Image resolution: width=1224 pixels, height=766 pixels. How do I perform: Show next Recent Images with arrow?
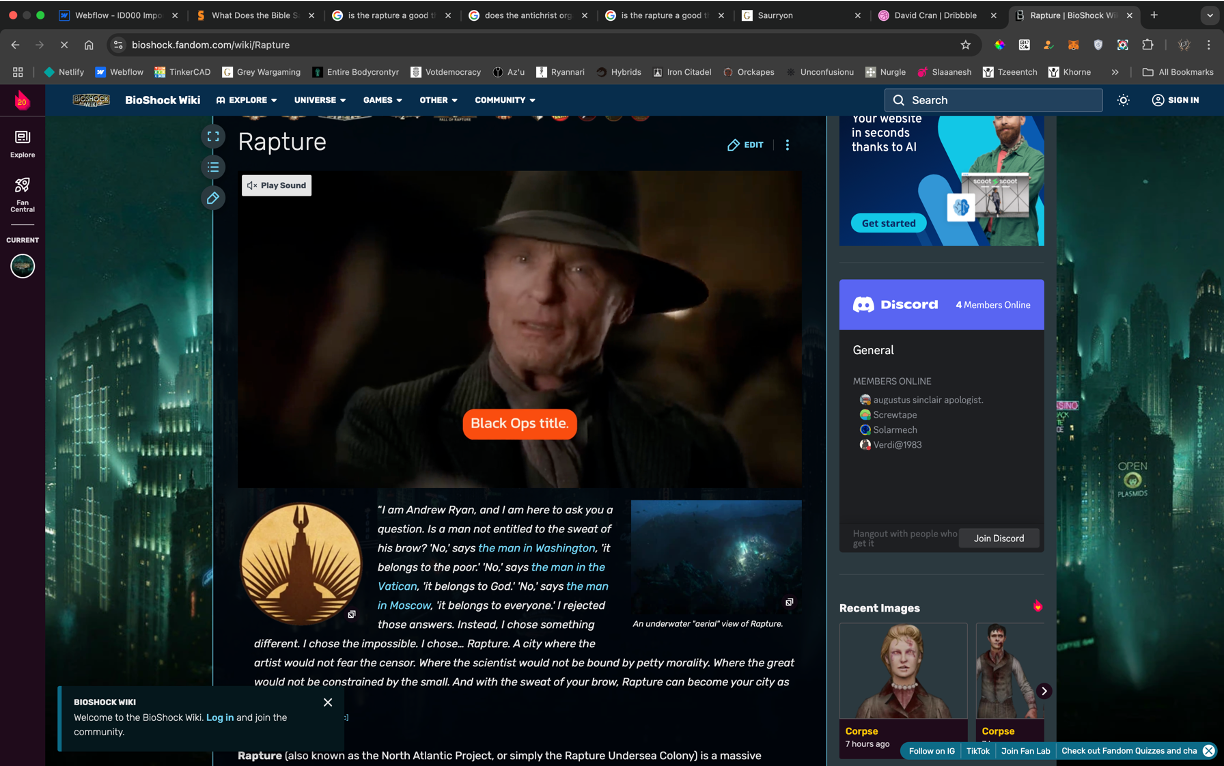click(x=1044, y=691)
